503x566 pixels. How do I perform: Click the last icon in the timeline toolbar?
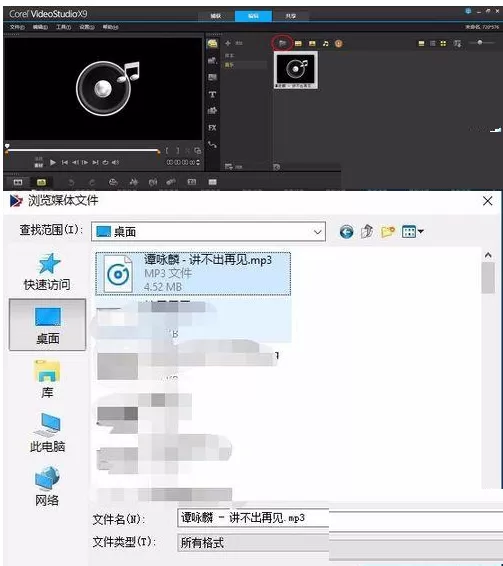pos(212,182)
